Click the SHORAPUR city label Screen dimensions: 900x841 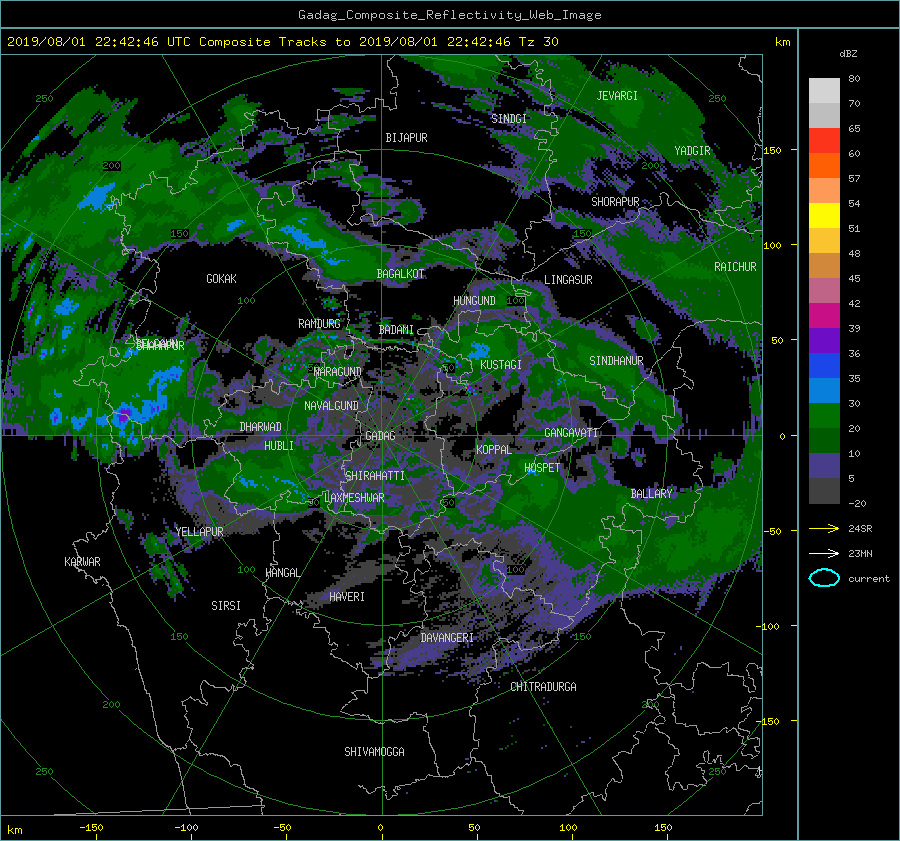coord(615,202)
